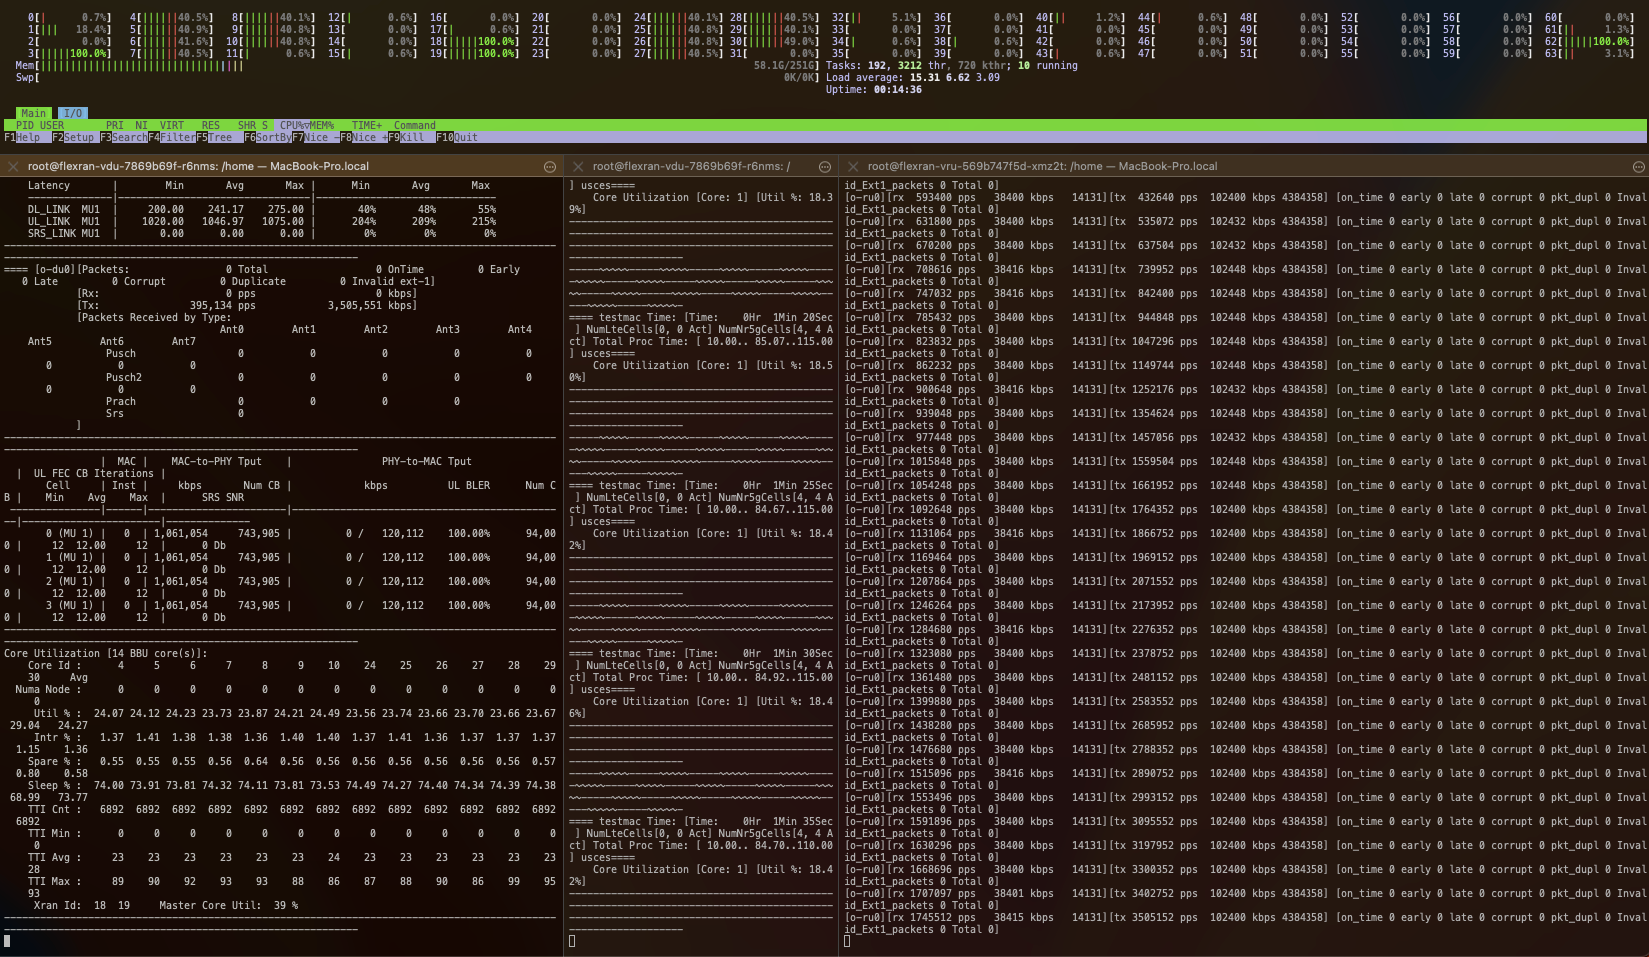Select the htop Main tab

click(x=33, y=114)
